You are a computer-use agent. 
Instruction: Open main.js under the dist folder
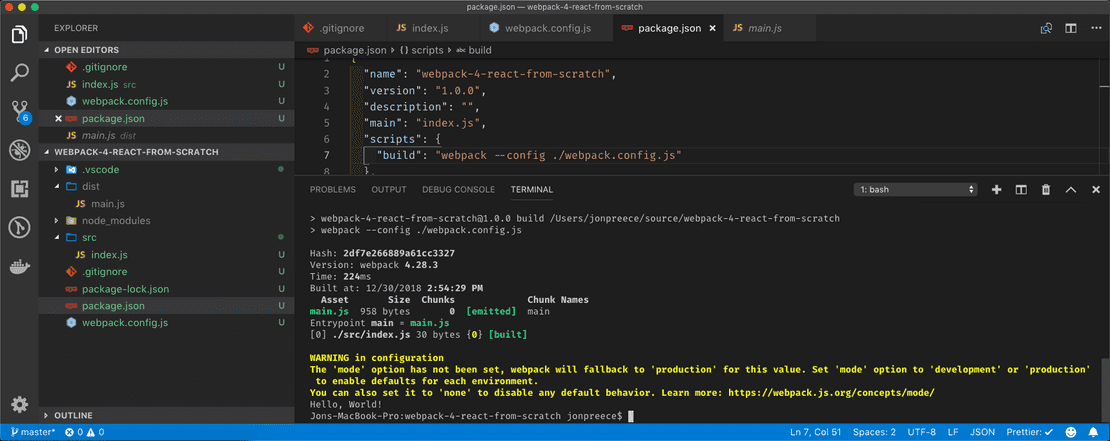(x=166, y=204)
